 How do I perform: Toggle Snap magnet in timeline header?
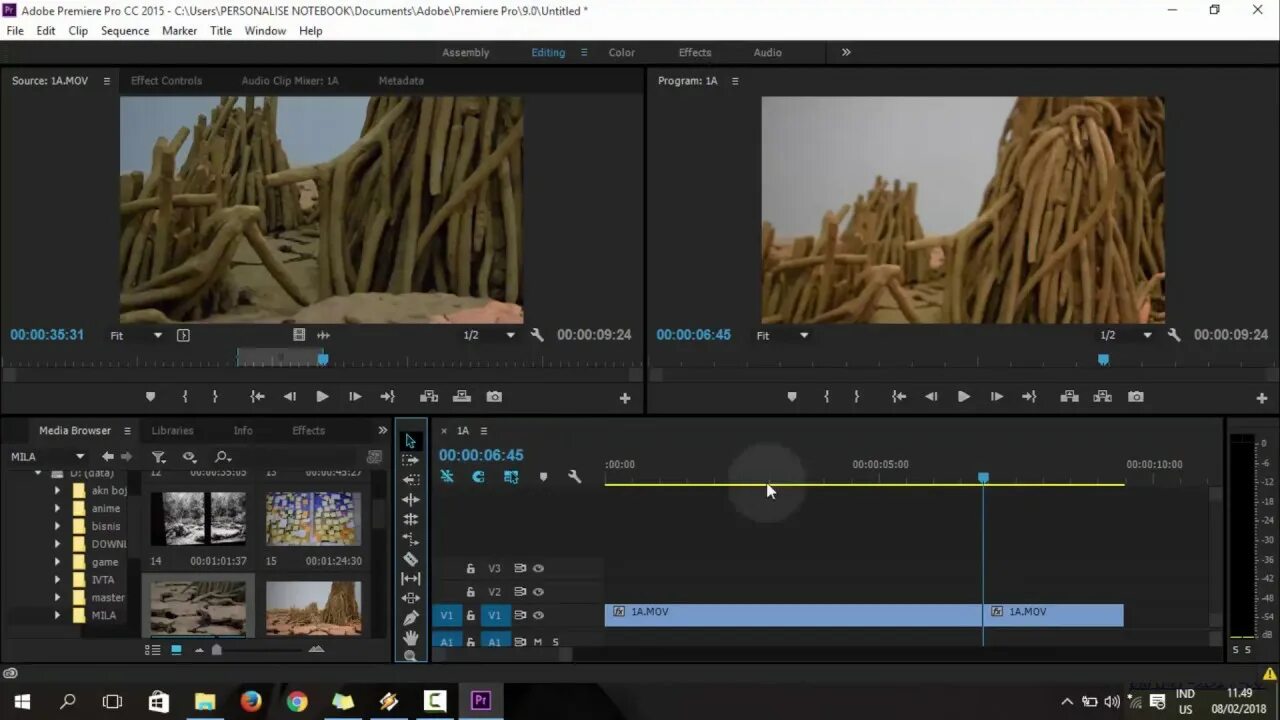pyautogui.click(x=478, y=477)
